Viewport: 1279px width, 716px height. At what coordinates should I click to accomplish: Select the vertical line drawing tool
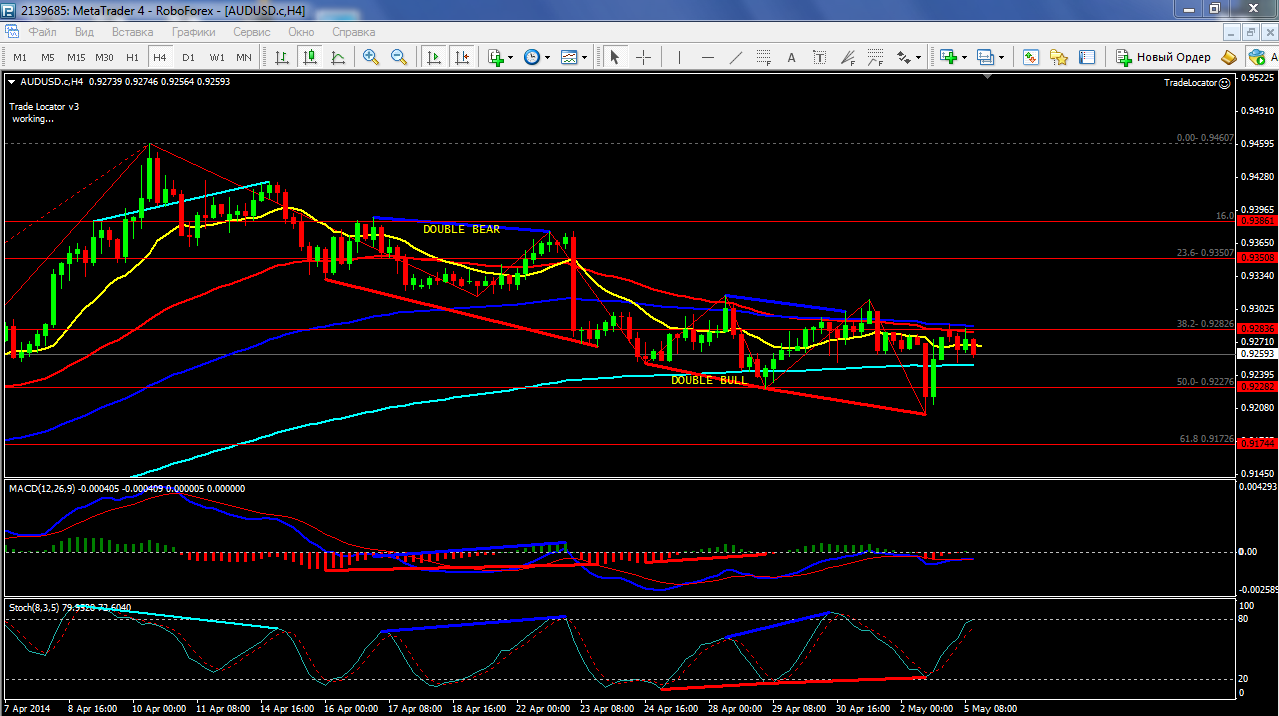point(679,57)
